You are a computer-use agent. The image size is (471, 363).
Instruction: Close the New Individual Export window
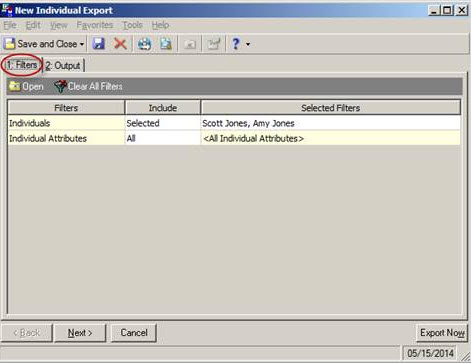click(x=462, y=10)
